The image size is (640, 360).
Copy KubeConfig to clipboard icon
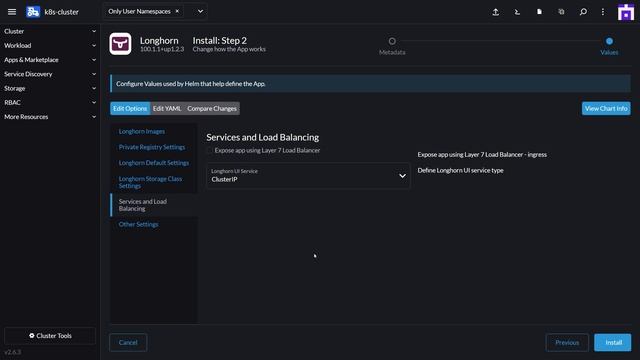click(561, 12)
